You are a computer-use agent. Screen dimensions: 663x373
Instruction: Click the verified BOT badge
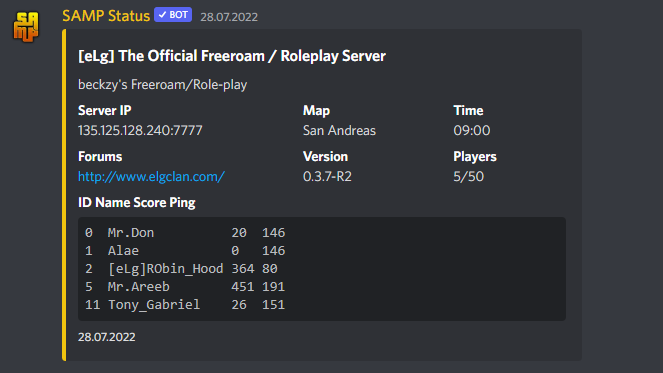click(x=173, y=15)
